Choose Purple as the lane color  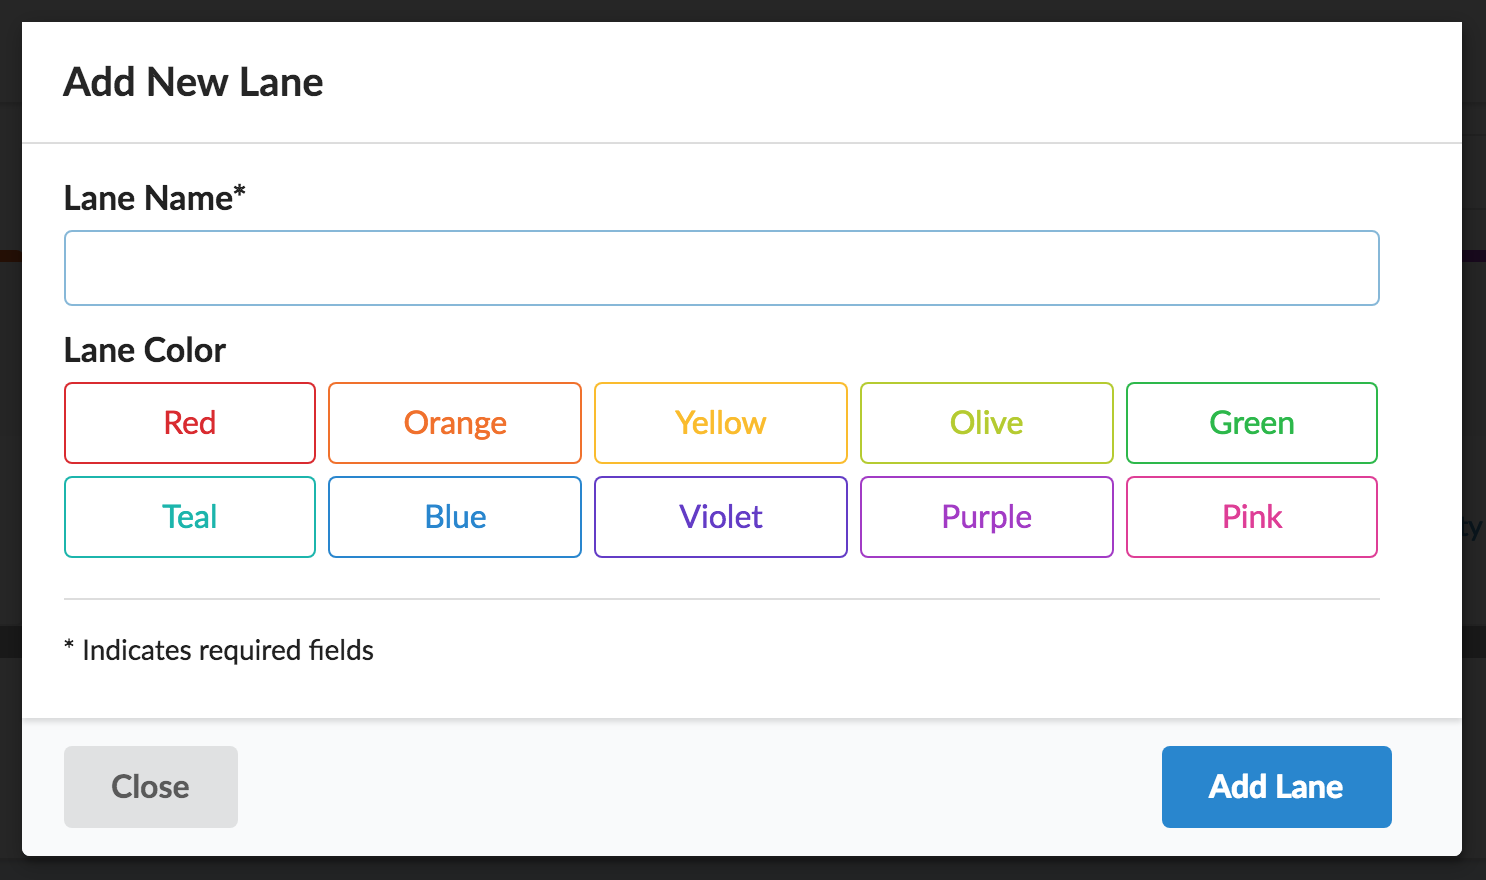(x=986, y=517)
